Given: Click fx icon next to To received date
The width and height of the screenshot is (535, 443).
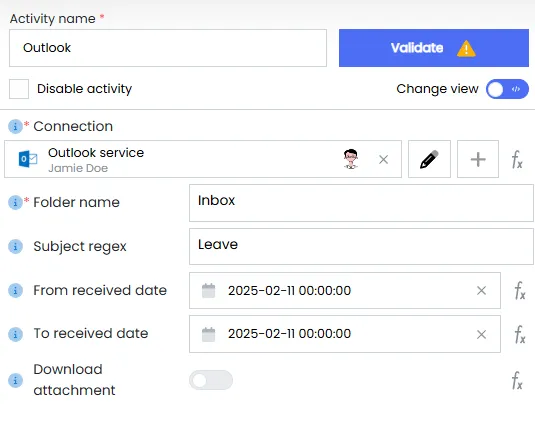Looking at the screenshot, I should (x=520, y=334).
